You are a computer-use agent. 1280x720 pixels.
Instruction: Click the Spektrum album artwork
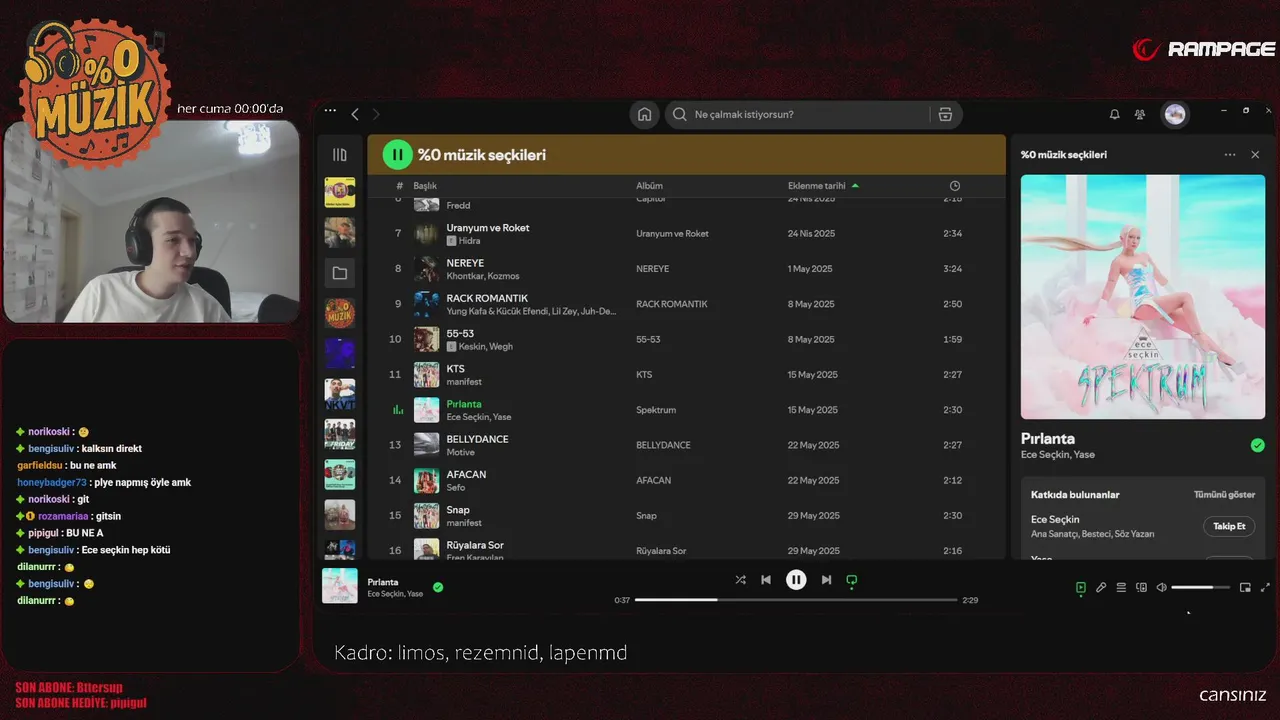pos(1143,297)
